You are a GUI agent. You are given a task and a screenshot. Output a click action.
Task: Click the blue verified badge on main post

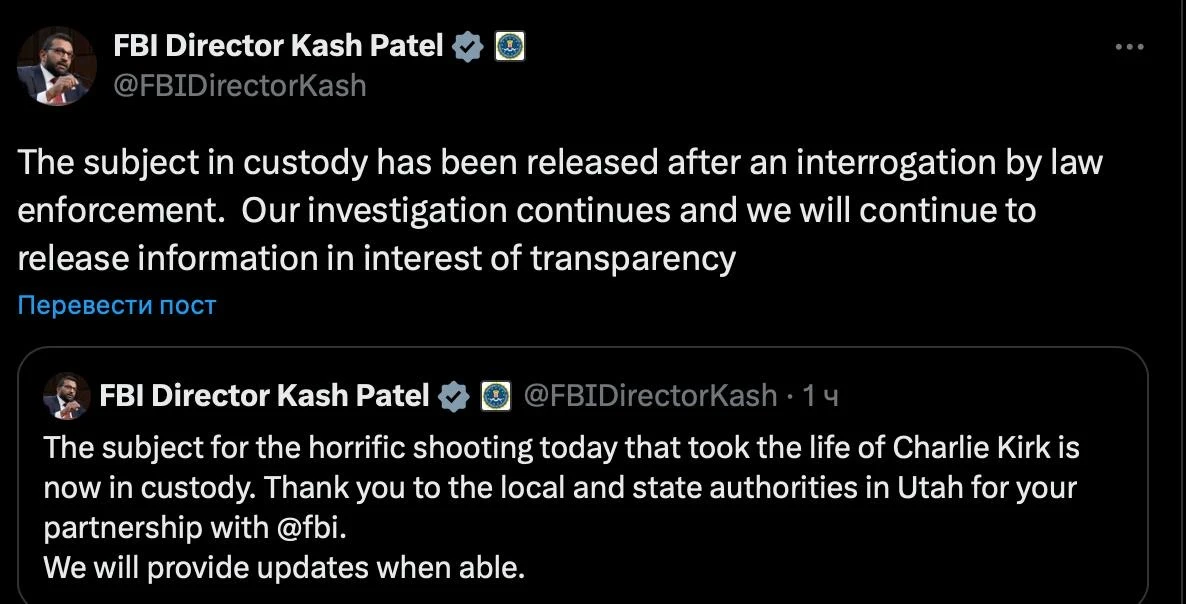pyautogui.click(x=467, y=46)
